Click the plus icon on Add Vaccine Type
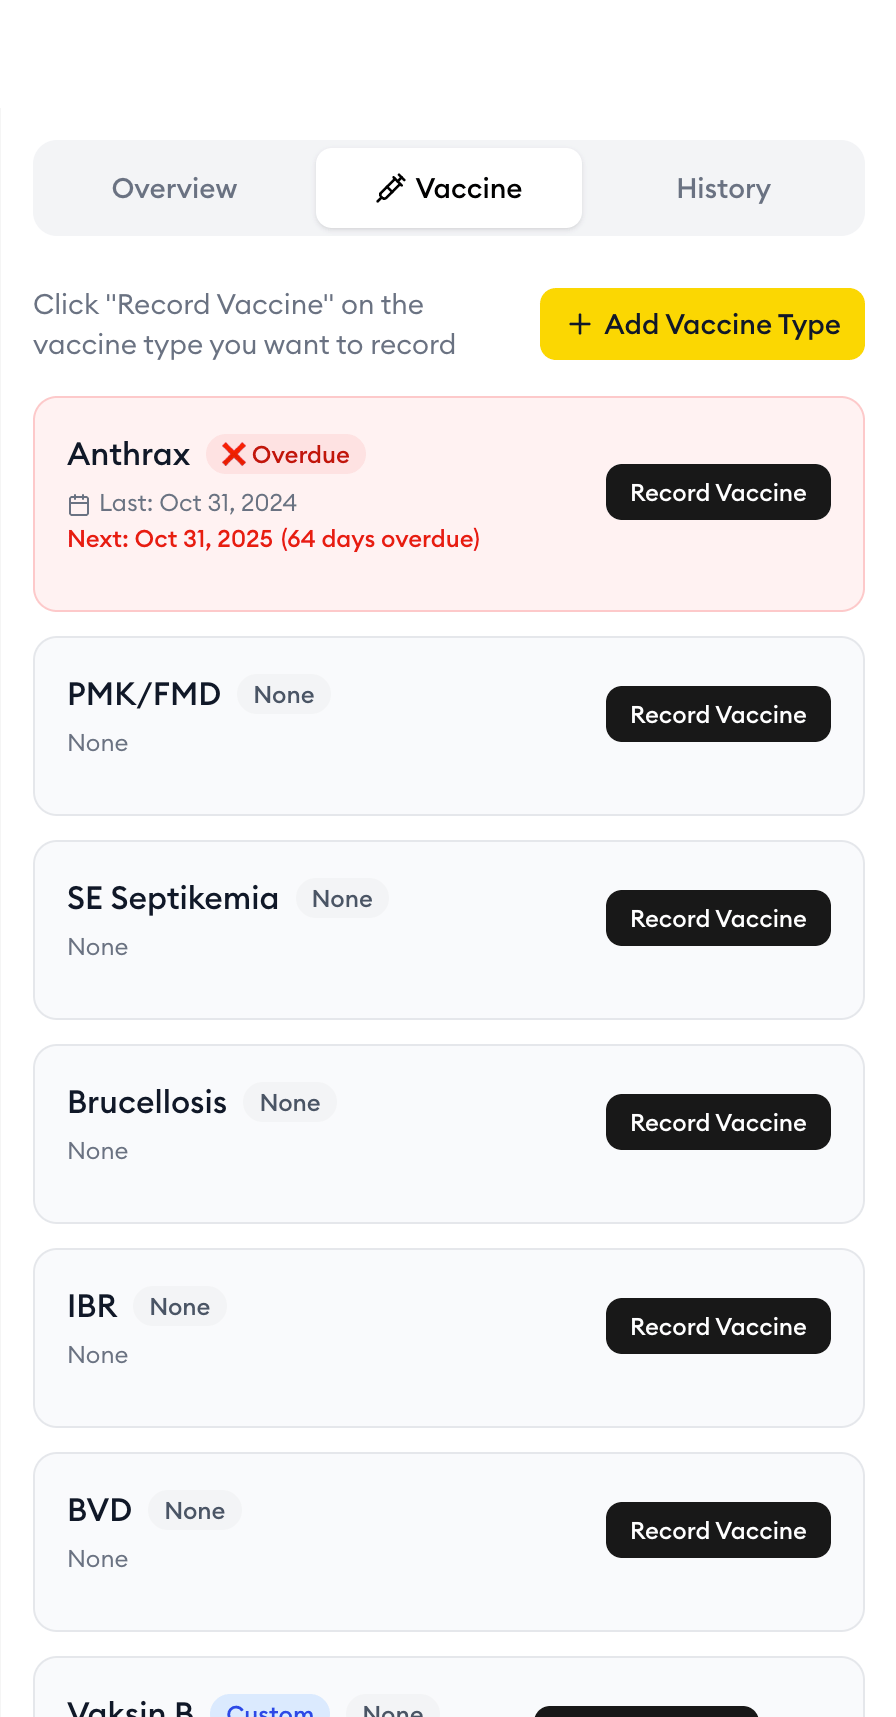 579,324
